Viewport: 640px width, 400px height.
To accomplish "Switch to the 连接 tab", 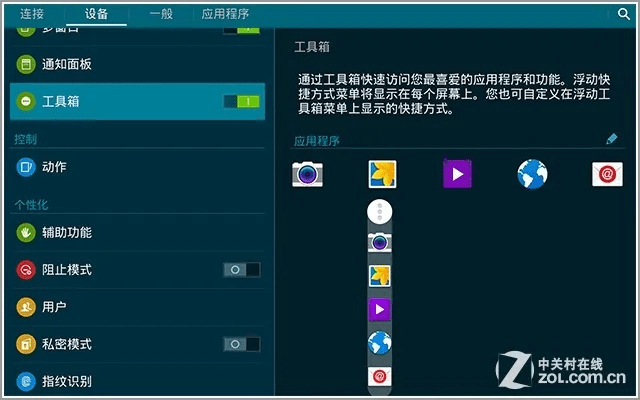I will [32, 14].
